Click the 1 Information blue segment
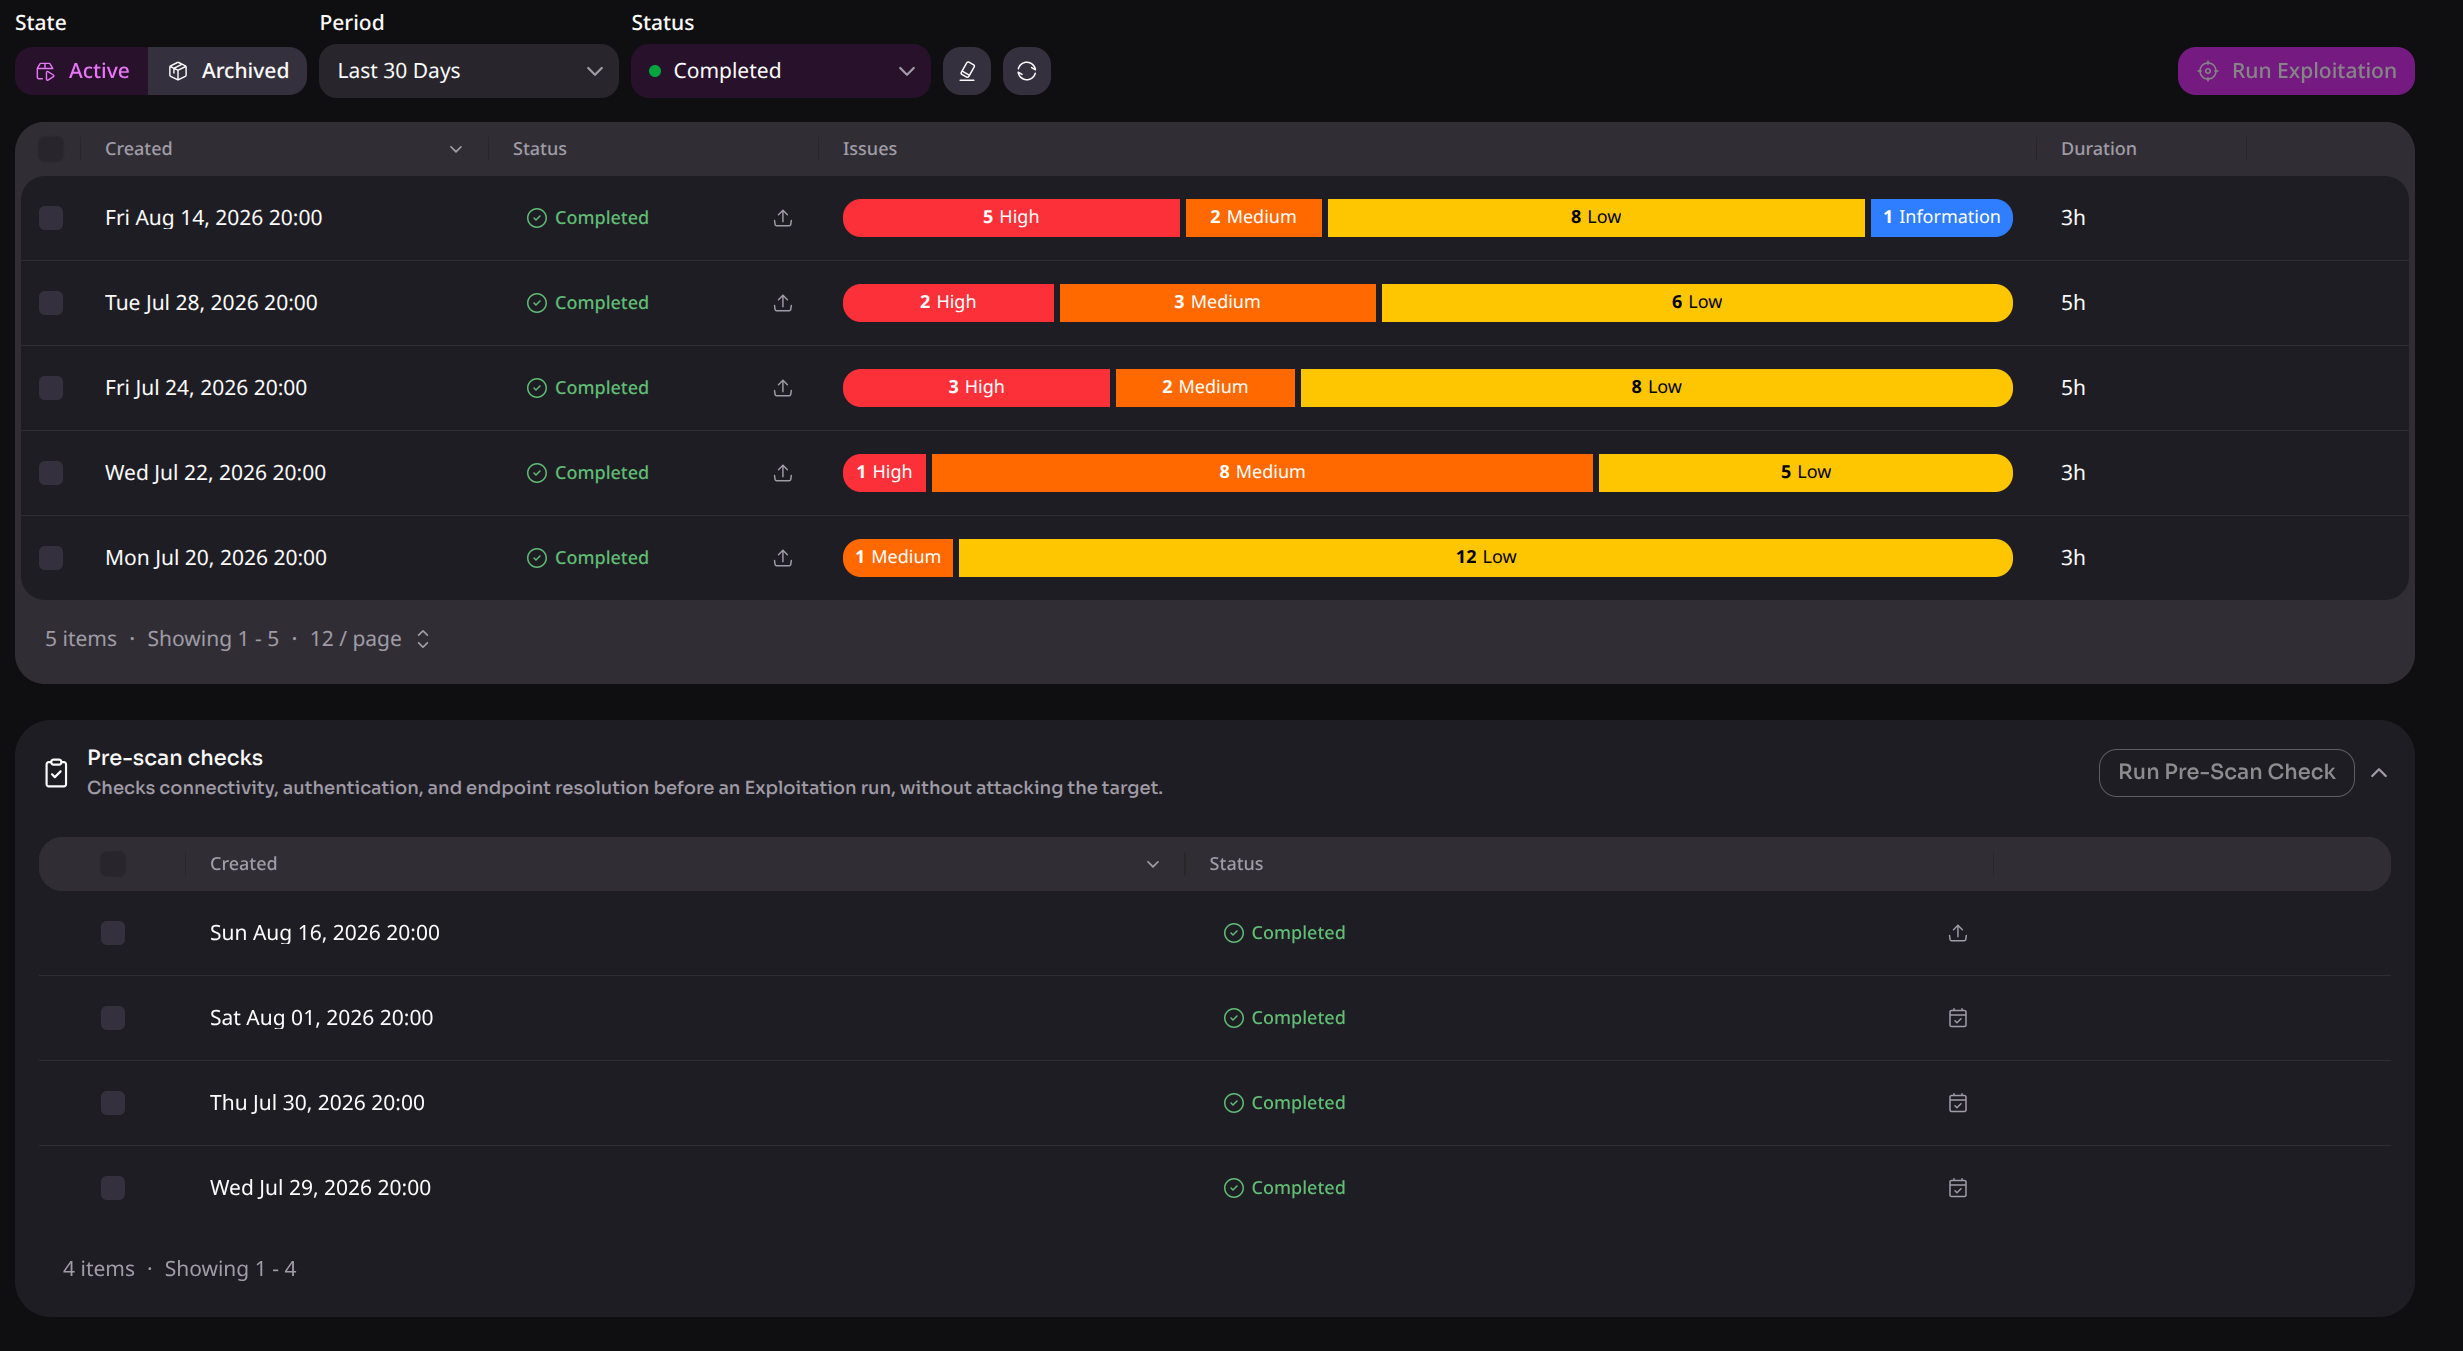This screenshot has height=1351, width=2463. coord(1941,218)
